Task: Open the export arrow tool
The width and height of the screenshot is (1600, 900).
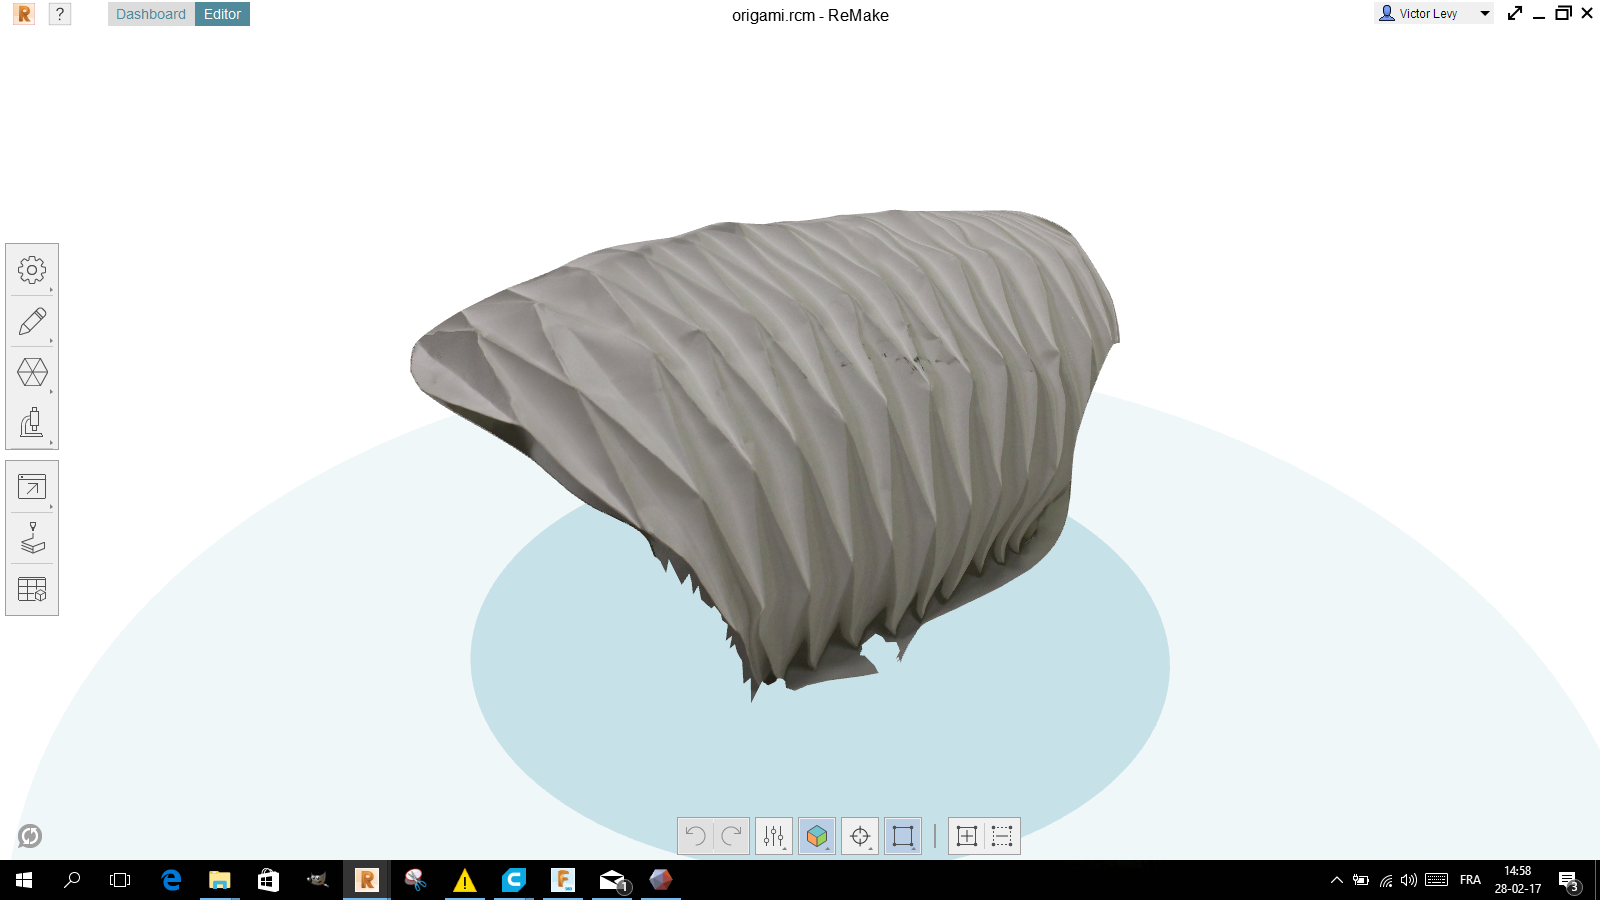Action: click(x=32, y=487)
